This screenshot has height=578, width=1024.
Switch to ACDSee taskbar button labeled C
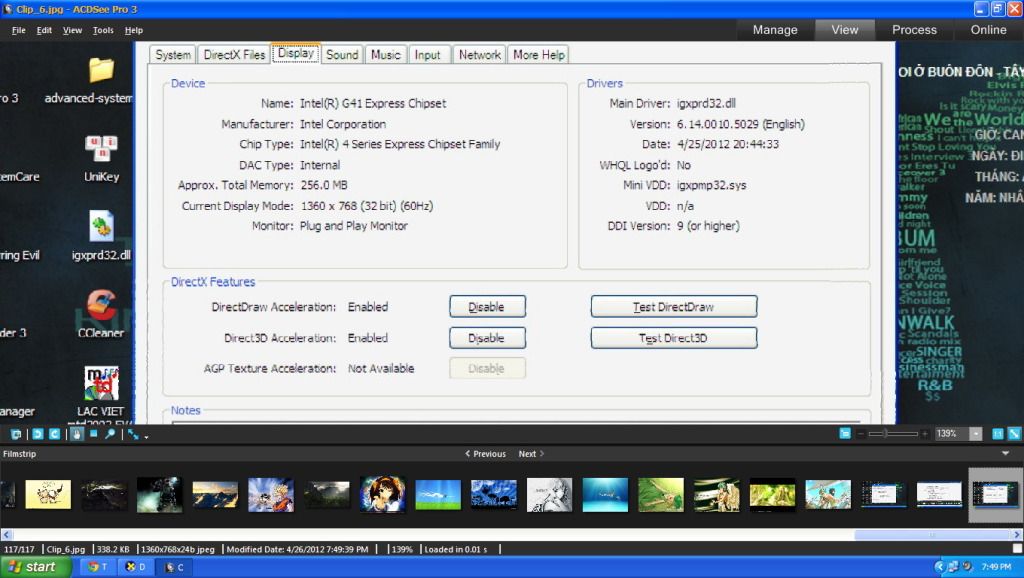[174, 567]
